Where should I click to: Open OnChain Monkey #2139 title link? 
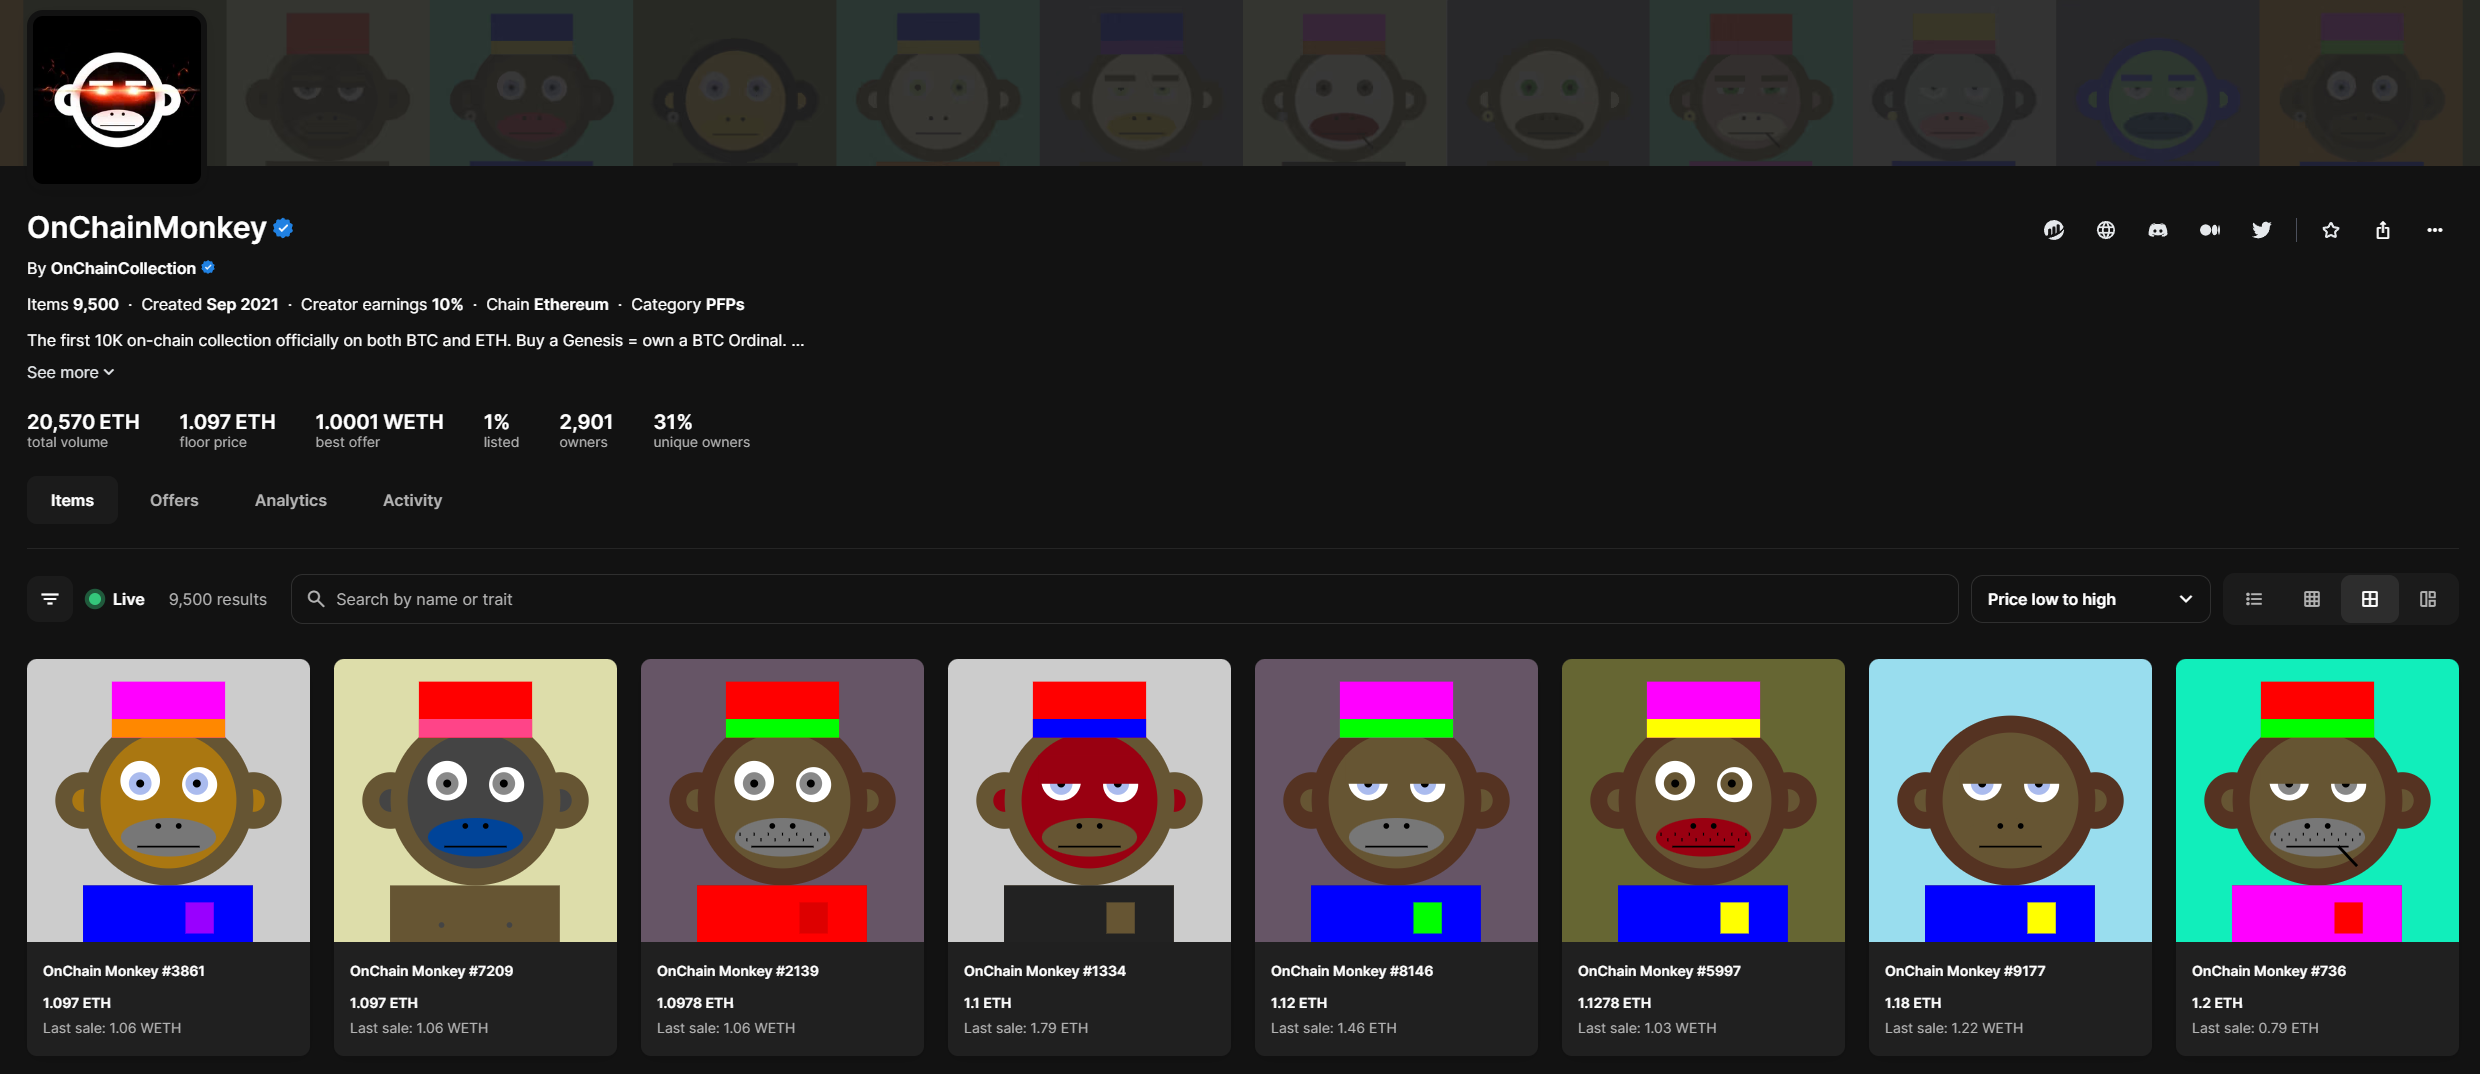tap(738, 971)
